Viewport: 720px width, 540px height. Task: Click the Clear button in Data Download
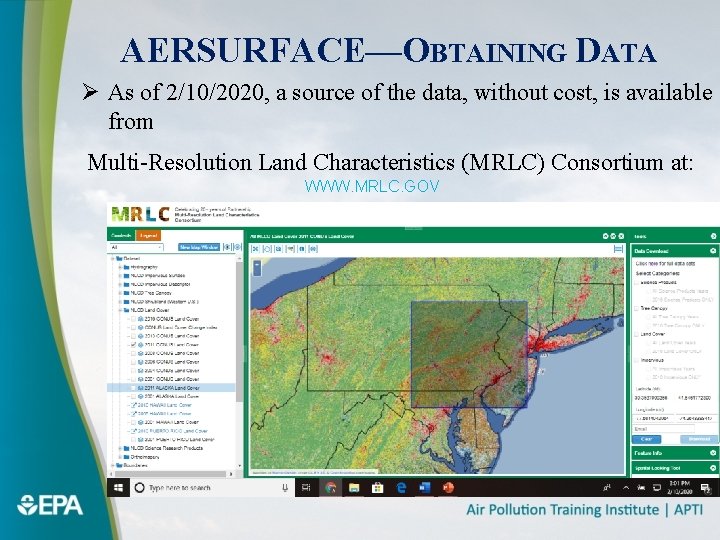646,439
